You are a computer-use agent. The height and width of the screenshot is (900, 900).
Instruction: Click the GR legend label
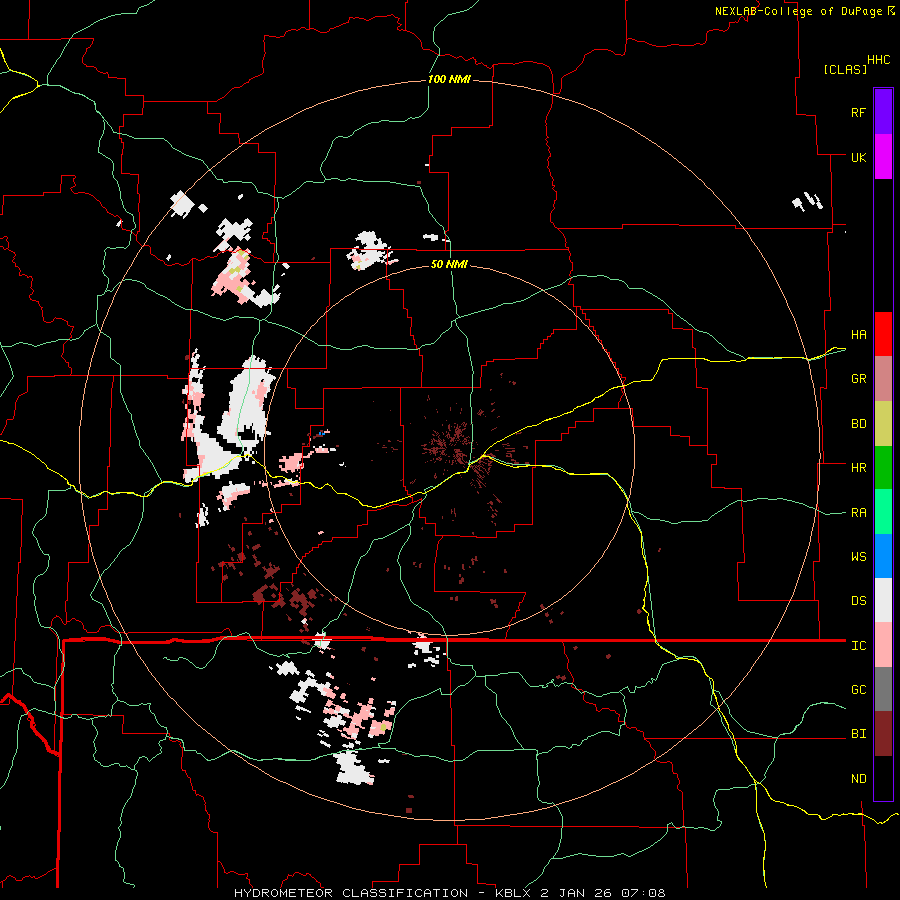(858, 379)
